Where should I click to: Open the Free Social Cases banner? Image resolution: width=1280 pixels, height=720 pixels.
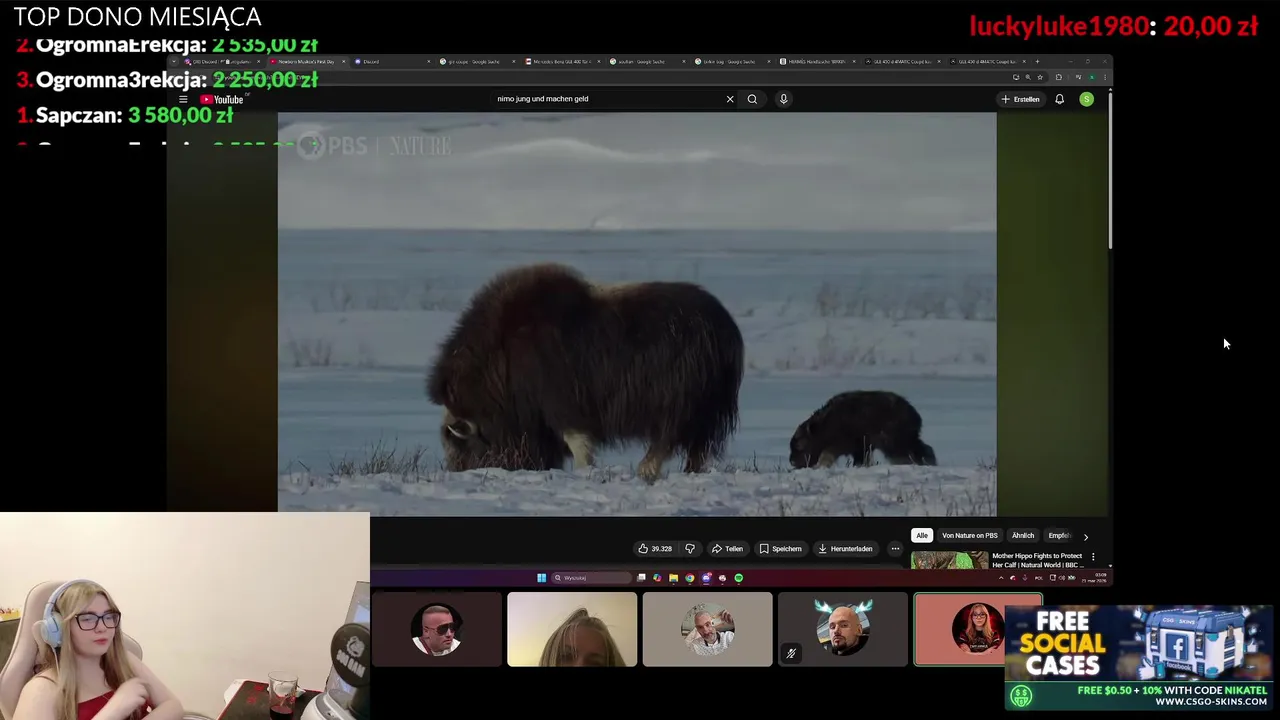pyautogui.click(x=1141, y=657)
